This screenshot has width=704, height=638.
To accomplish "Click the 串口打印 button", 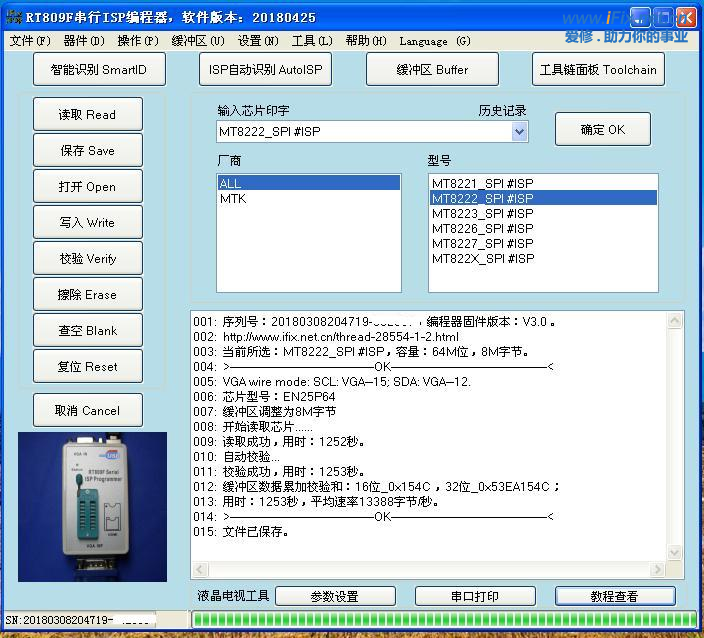I will pos(475,596).
